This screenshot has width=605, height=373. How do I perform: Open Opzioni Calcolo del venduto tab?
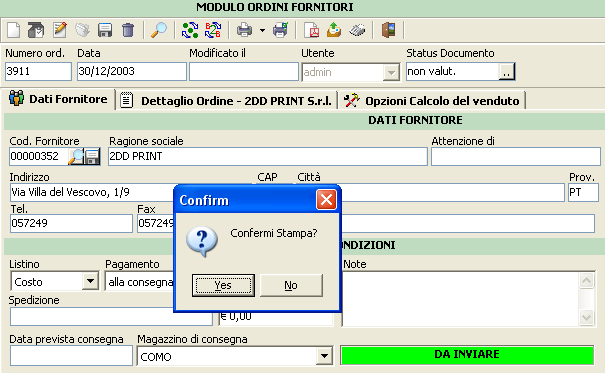(x=431, y=101)
